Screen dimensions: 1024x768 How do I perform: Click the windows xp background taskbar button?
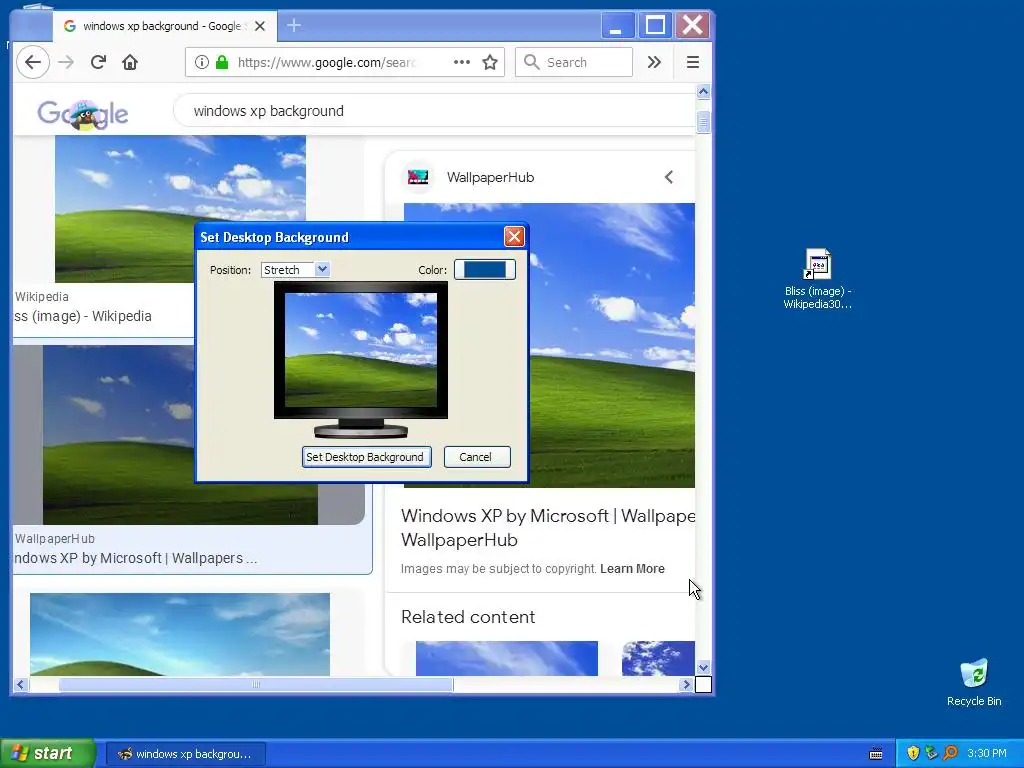tap(185, 754)
